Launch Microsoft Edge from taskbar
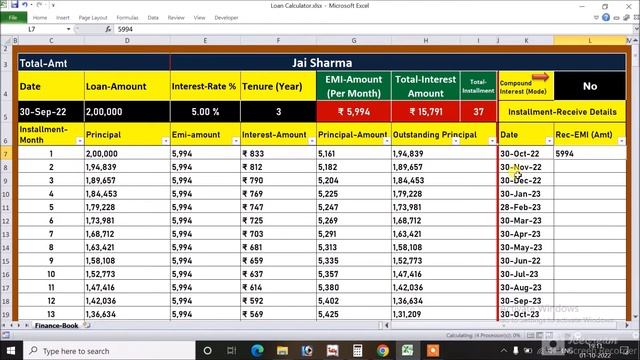The height and width of the screenshot is (360, 640). click(257, 351)
